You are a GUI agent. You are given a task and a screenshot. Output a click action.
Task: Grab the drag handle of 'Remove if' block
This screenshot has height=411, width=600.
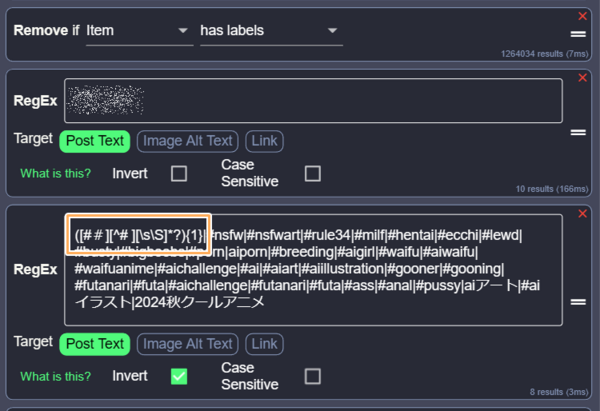[577, 30]
